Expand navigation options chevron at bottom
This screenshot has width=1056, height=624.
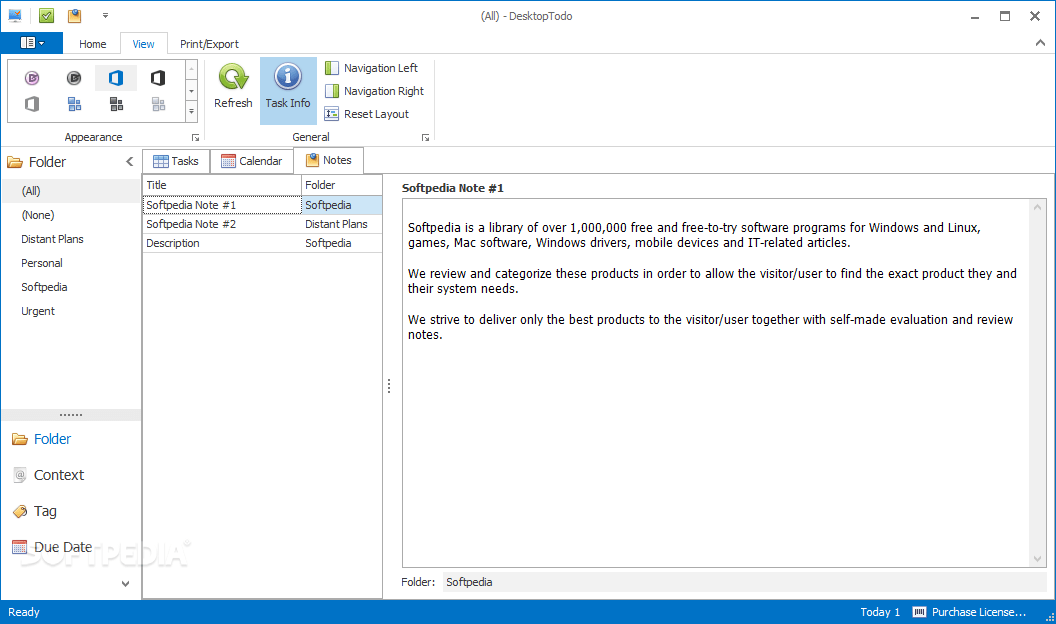(125, 584)
